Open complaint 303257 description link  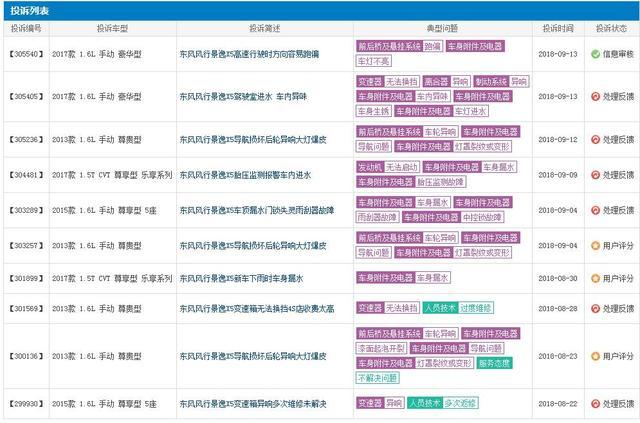tap(253, 246)
